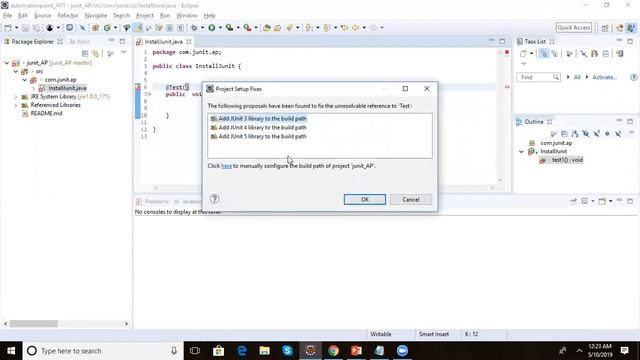Open the Refactor menu
640x360 pixels.
click(x=68, y=16)
